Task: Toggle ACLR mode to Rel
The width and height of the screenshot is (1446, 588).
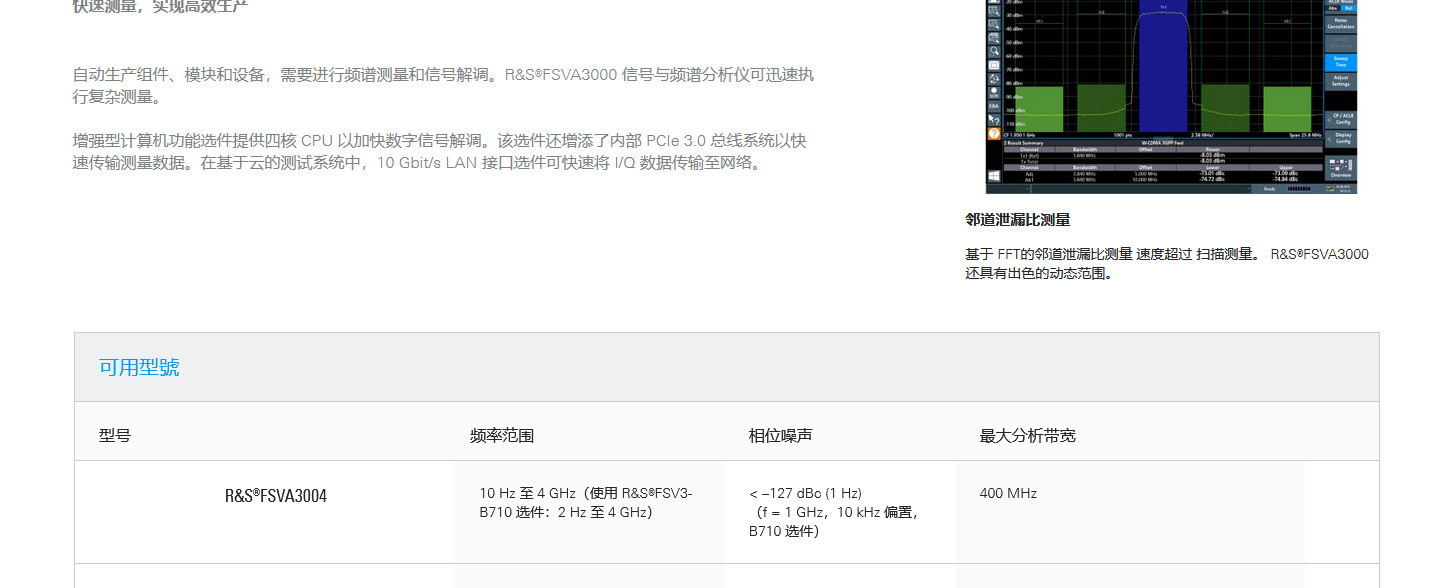Action: click(1349, 8)
